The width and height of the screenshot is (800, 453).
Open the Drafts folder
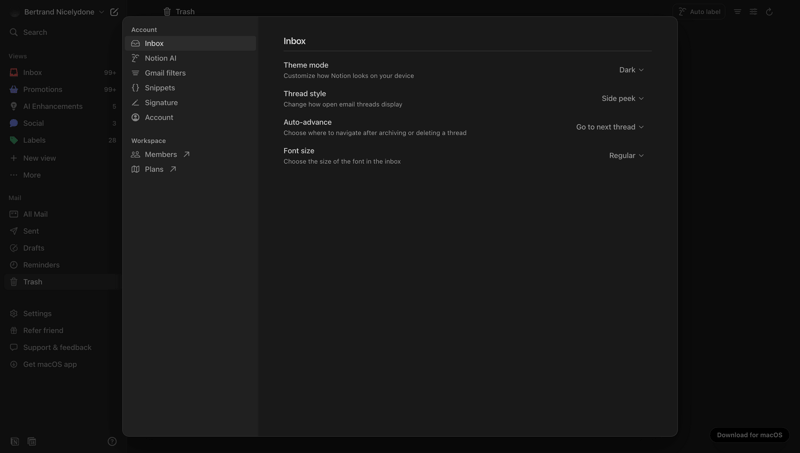(x=61, y=248)
